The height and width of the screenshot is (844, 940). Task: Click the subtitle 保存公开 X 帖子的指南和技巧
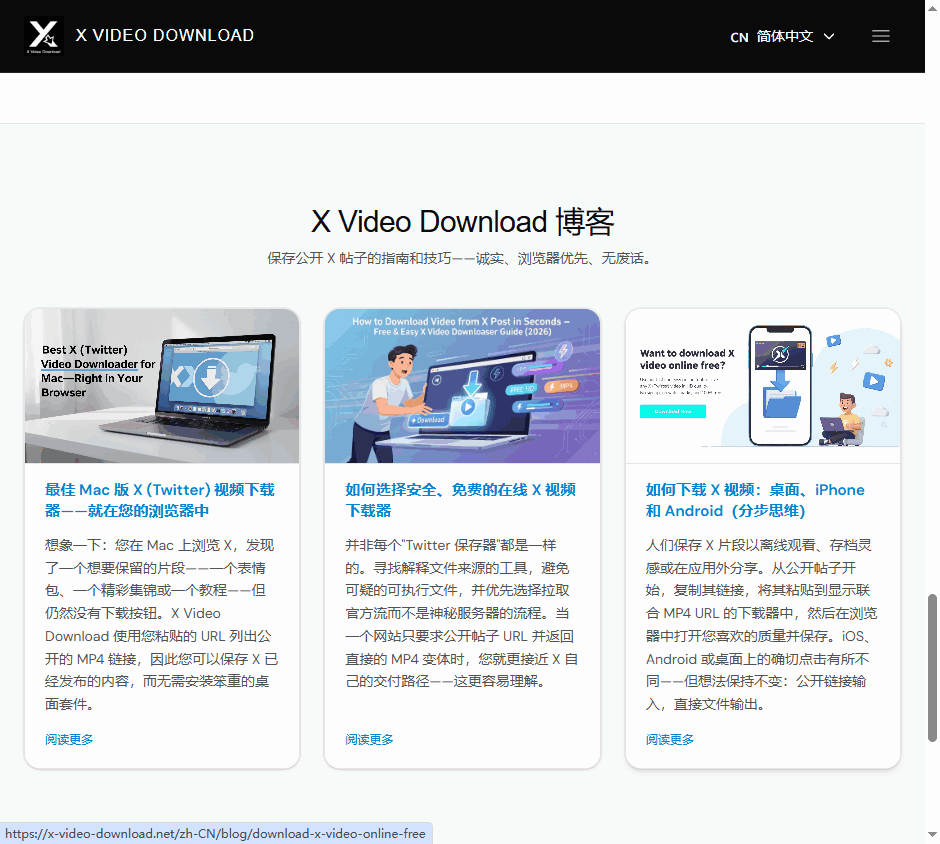[460, 258]
